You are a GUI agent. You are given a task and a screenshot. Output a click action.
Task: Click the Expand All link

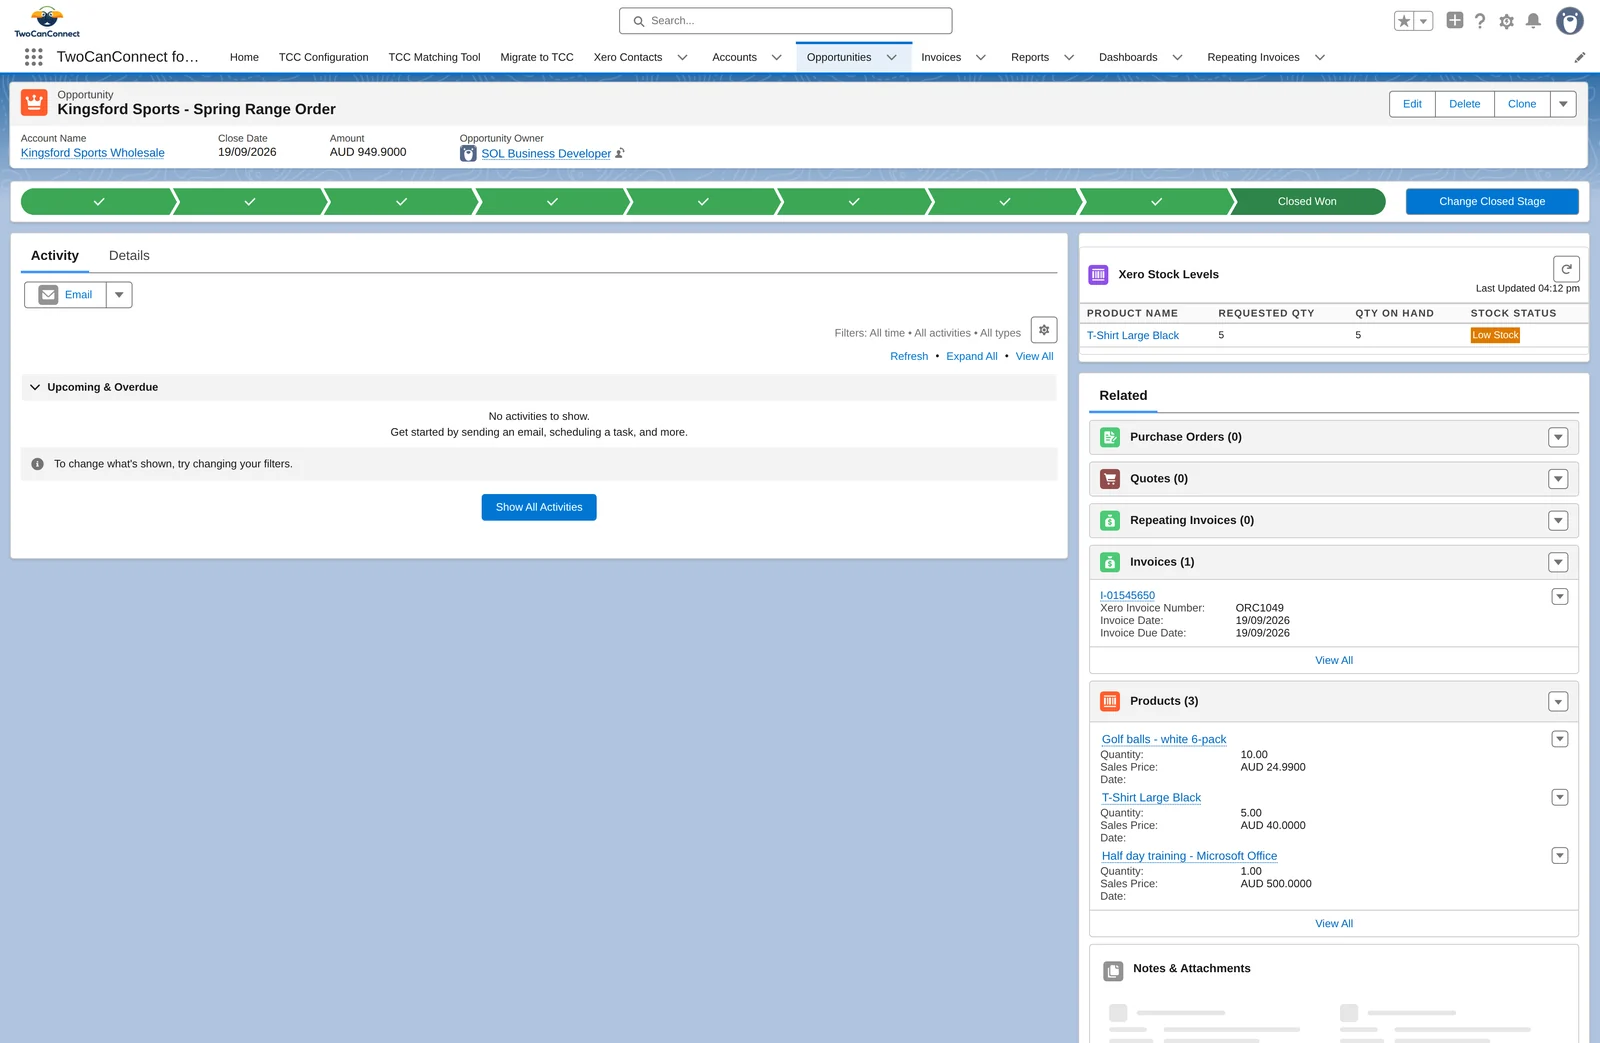(x=972, y=356)
